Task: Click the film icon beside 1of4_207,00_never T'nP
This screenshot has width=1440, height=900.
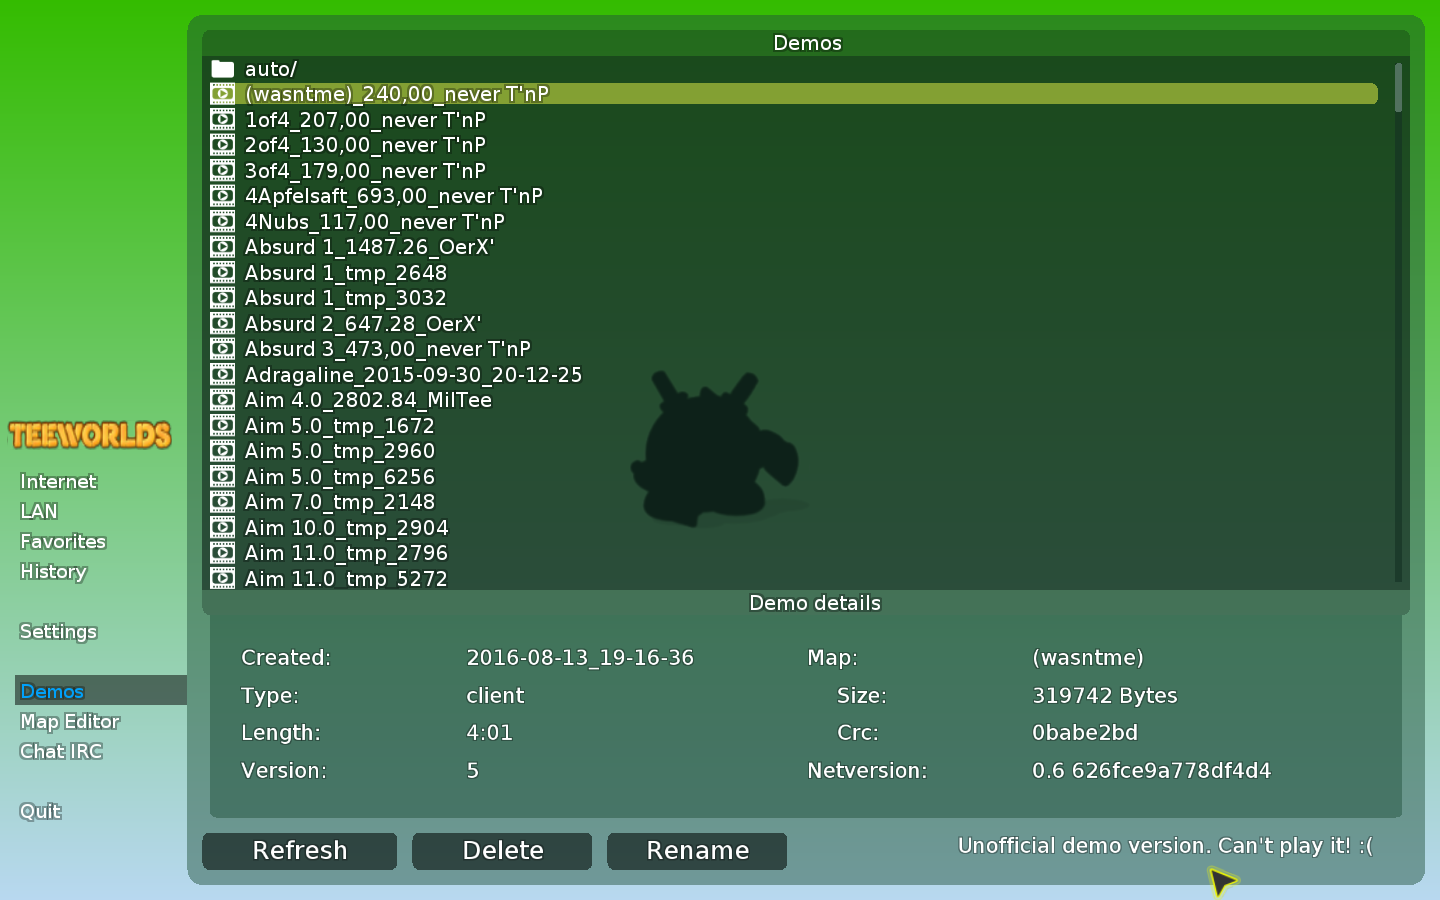Action: [222, 119]
